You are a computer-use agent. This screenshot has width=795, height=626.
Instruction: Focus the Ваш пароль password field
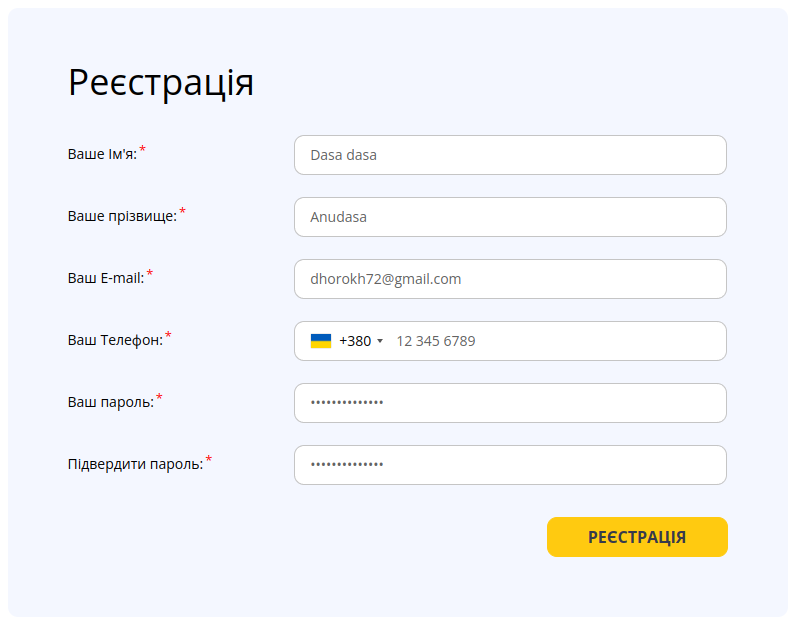click(x=510, y=403)
